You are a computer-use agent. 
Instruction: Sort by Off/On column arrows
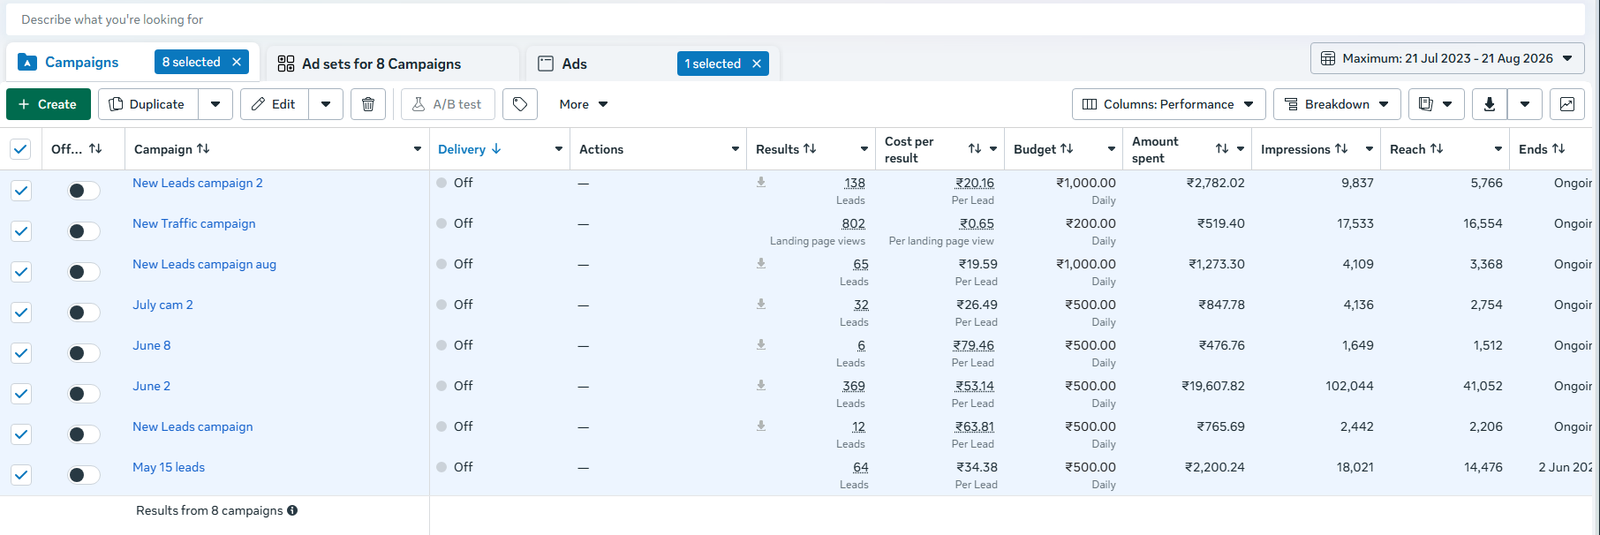pyautogui.click(x=95, y=148)
